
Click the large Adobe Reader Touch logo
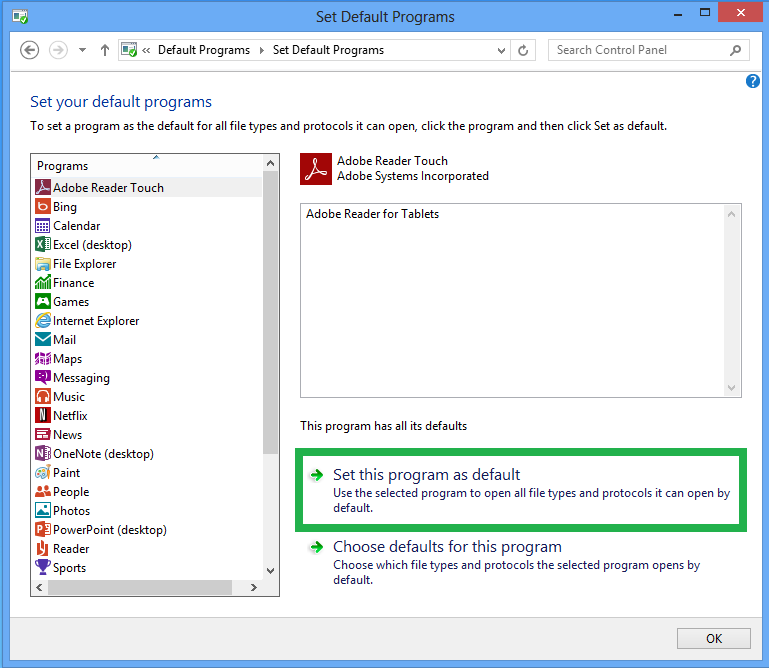tap(316, 169)
